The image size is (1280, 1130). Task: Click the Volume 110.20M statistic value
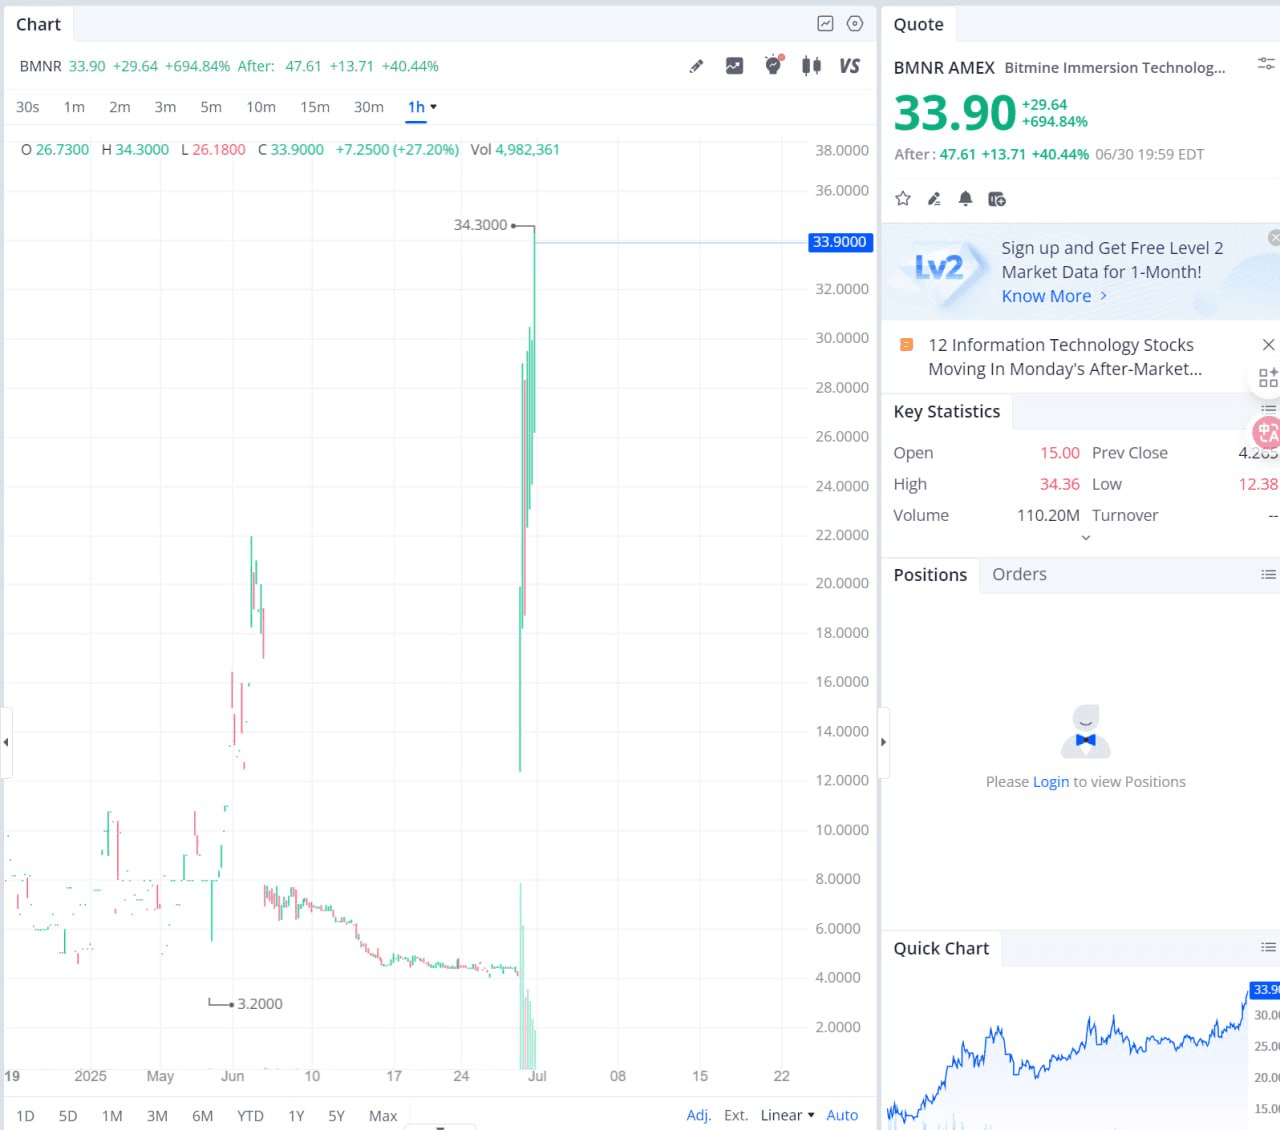pyautogui.click(x=1048, y=515)
